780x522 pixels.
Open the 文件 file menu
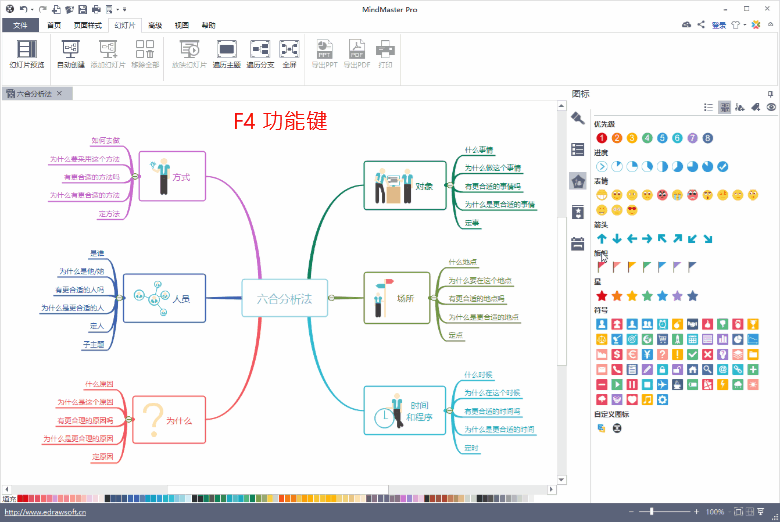[x=20, y=25]
